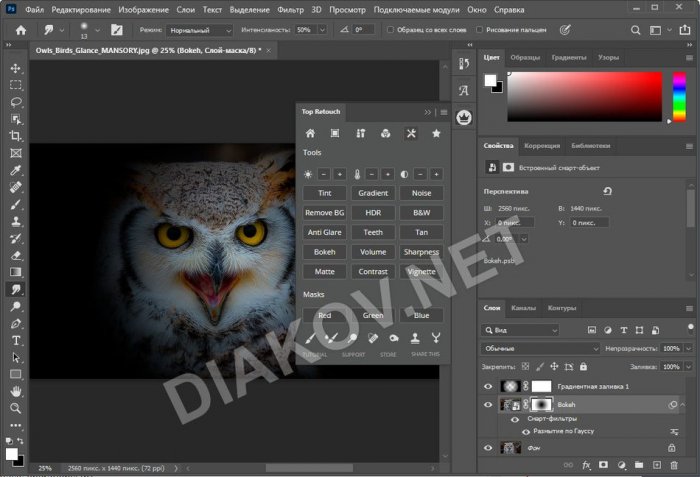Select the Lasso tool

16,101
